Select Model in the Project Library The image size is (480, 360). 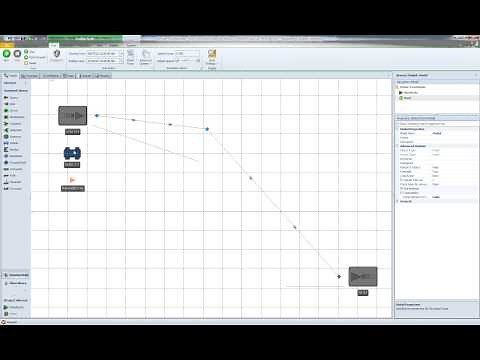[x=10, y=314]
